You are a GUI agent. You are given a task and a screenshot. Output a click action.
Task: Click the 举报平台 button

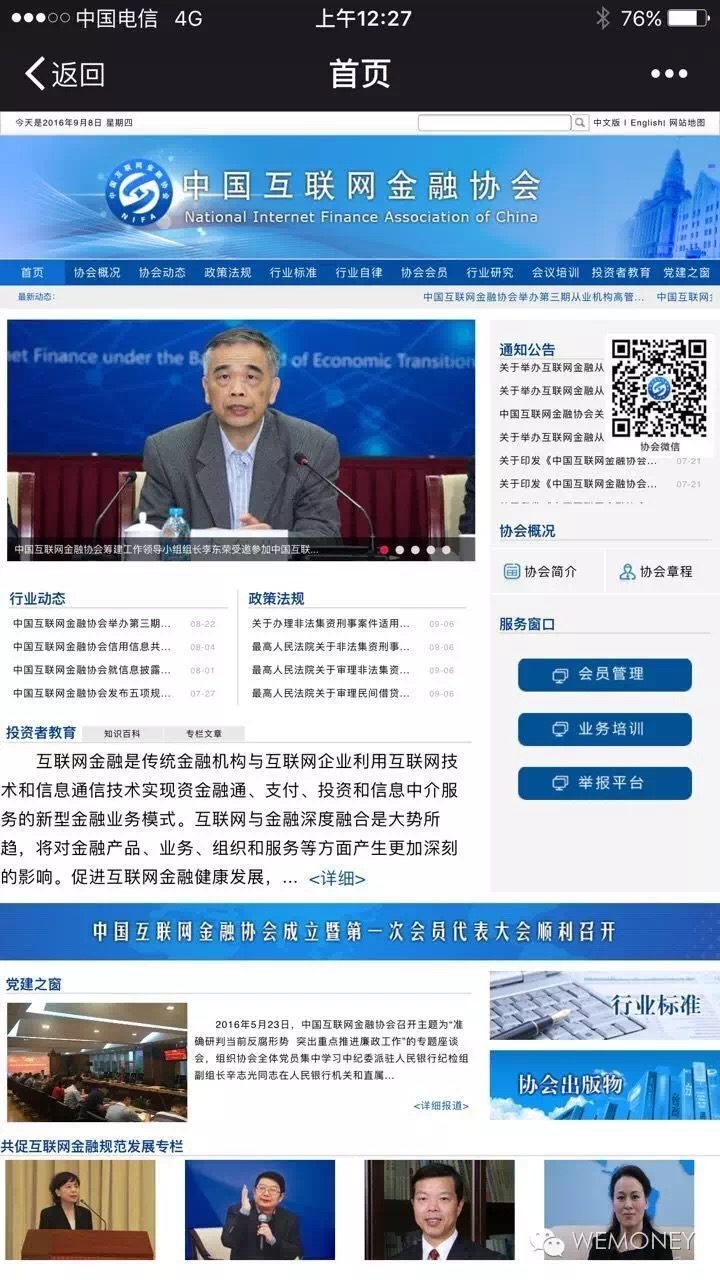(605, 783)
